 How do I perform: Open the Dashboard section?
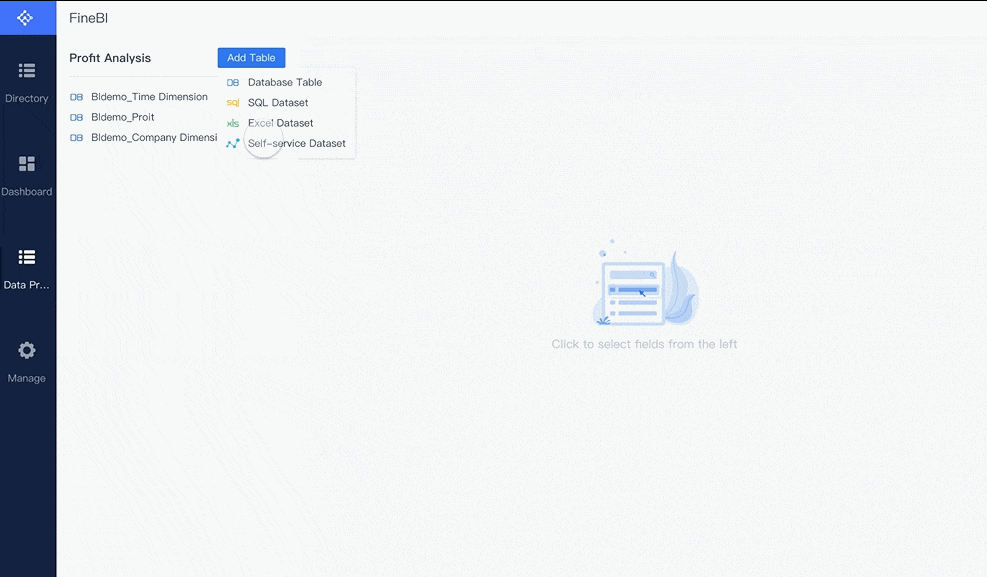(x=27, y=172)
